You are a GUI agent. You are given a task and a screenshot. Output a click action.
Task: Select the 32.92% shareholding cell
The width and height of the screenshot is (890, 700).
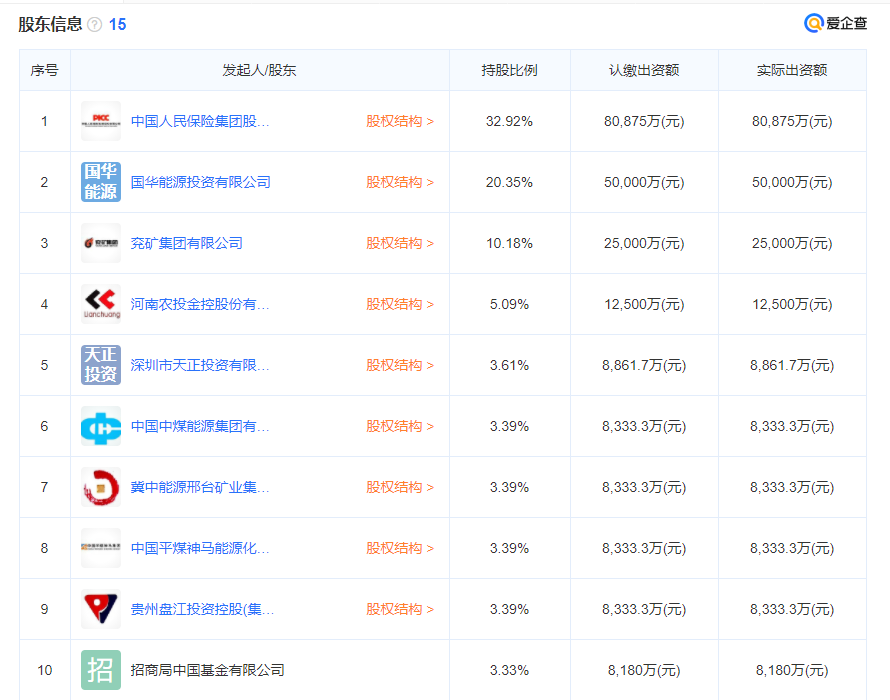[509, 121]
